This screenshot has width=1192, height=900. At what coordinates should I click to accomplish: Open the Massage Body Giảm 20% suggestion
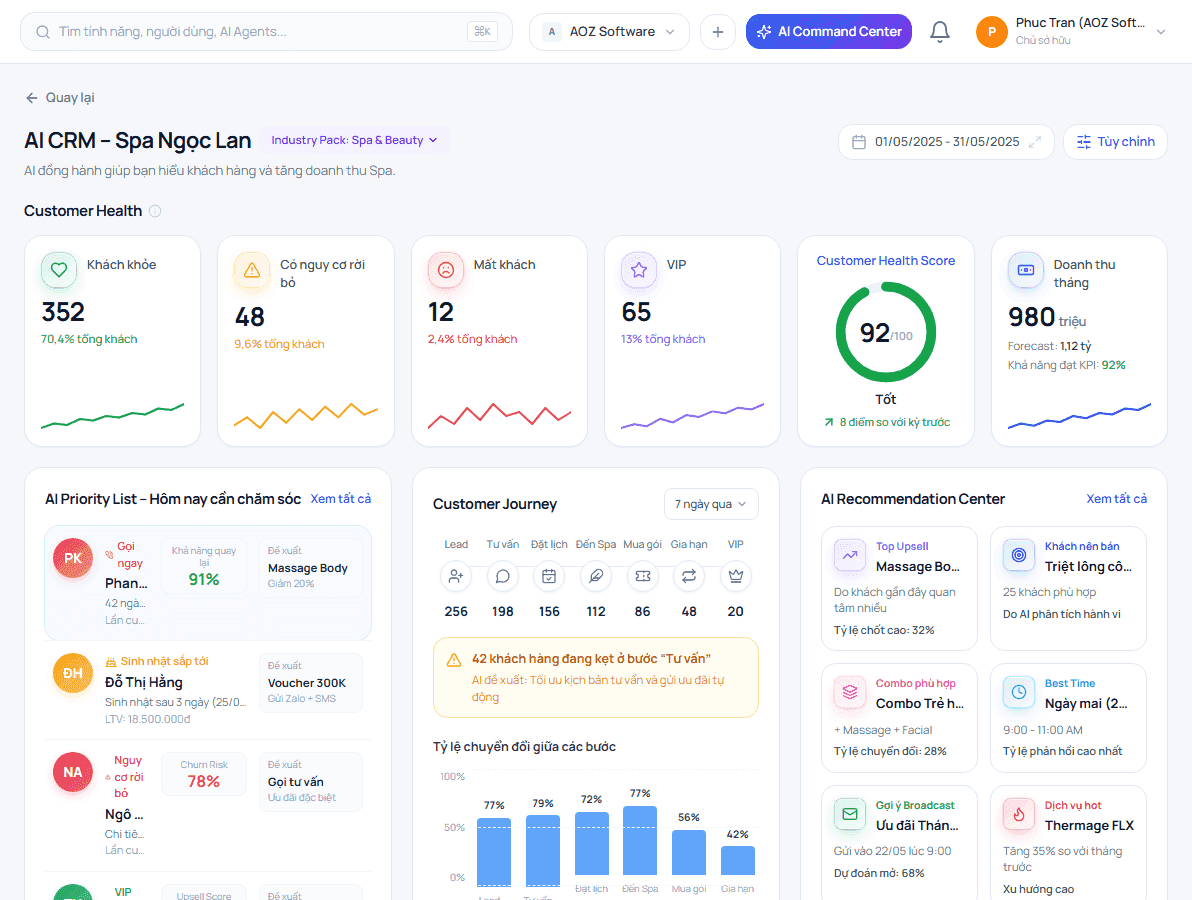pyautogui.click(x=310, y=567)
